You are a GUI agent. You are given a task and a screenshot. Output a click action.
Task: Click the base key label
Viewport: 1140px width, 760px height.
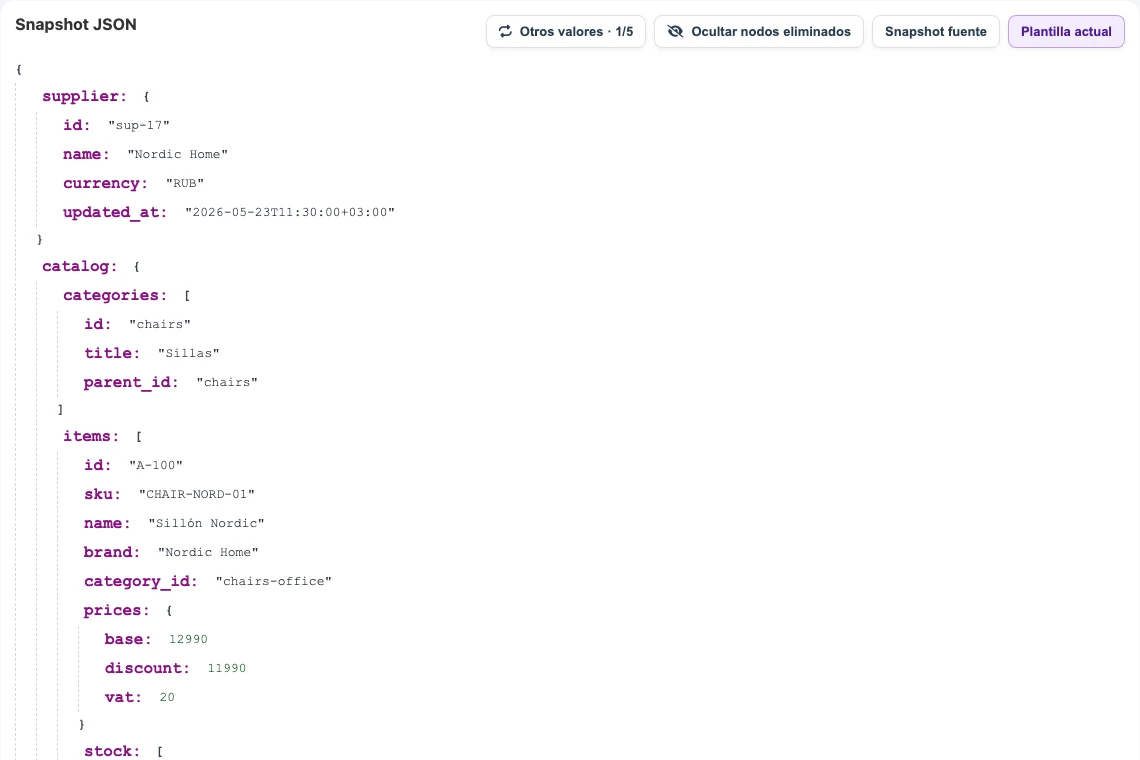128,639
